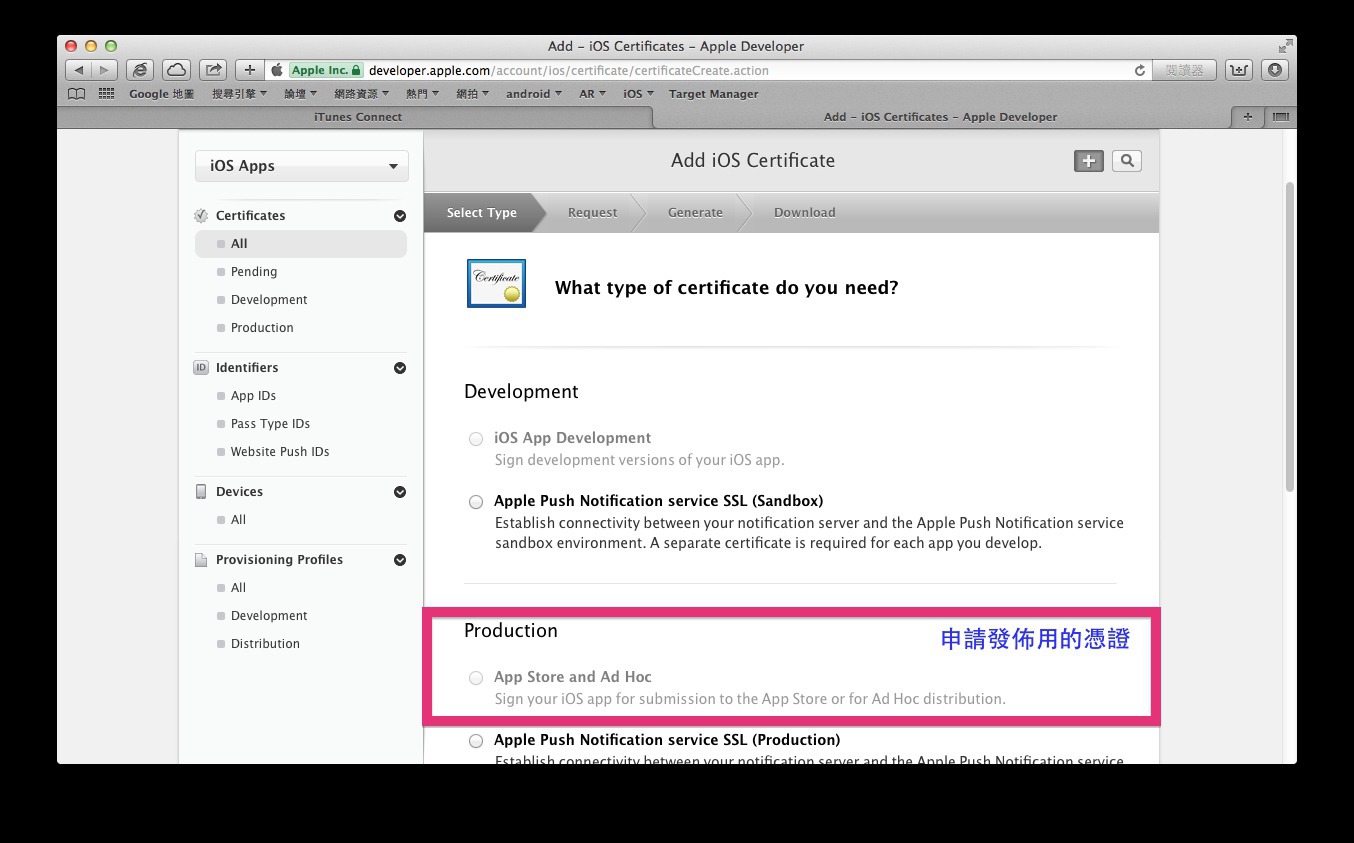Viewport: 1354px width, 843px height.
Task: Open page in Internet Explorer icon
Action: tap(141, 70)
